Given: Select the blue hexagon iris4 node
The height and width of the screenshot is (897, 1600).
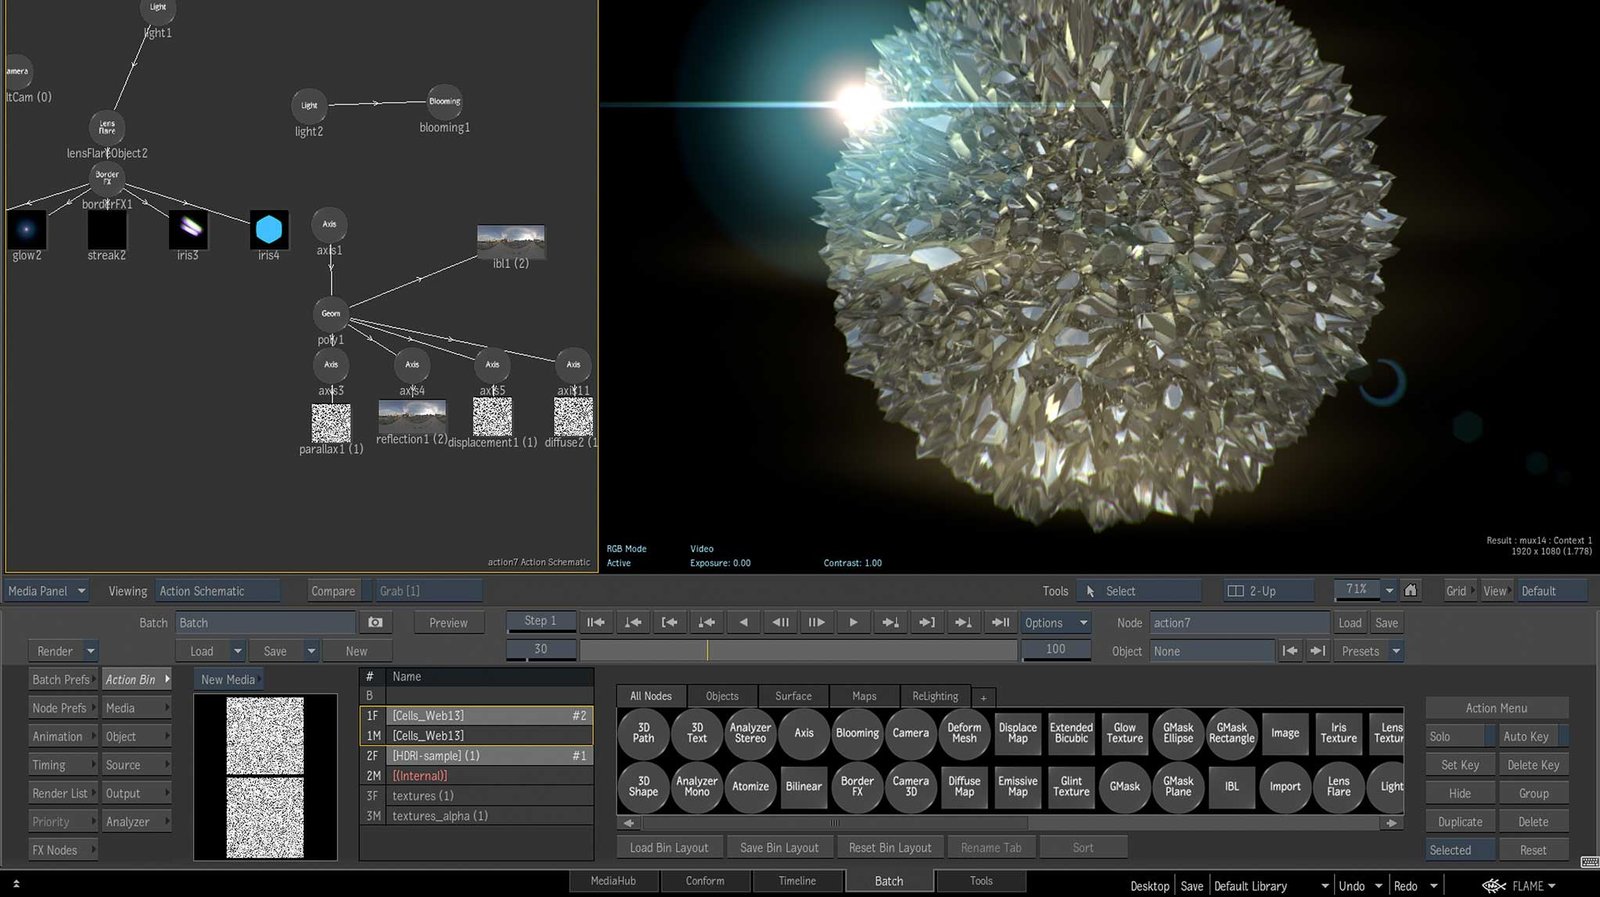Looking at the screenshot, I should pos(268,230).
